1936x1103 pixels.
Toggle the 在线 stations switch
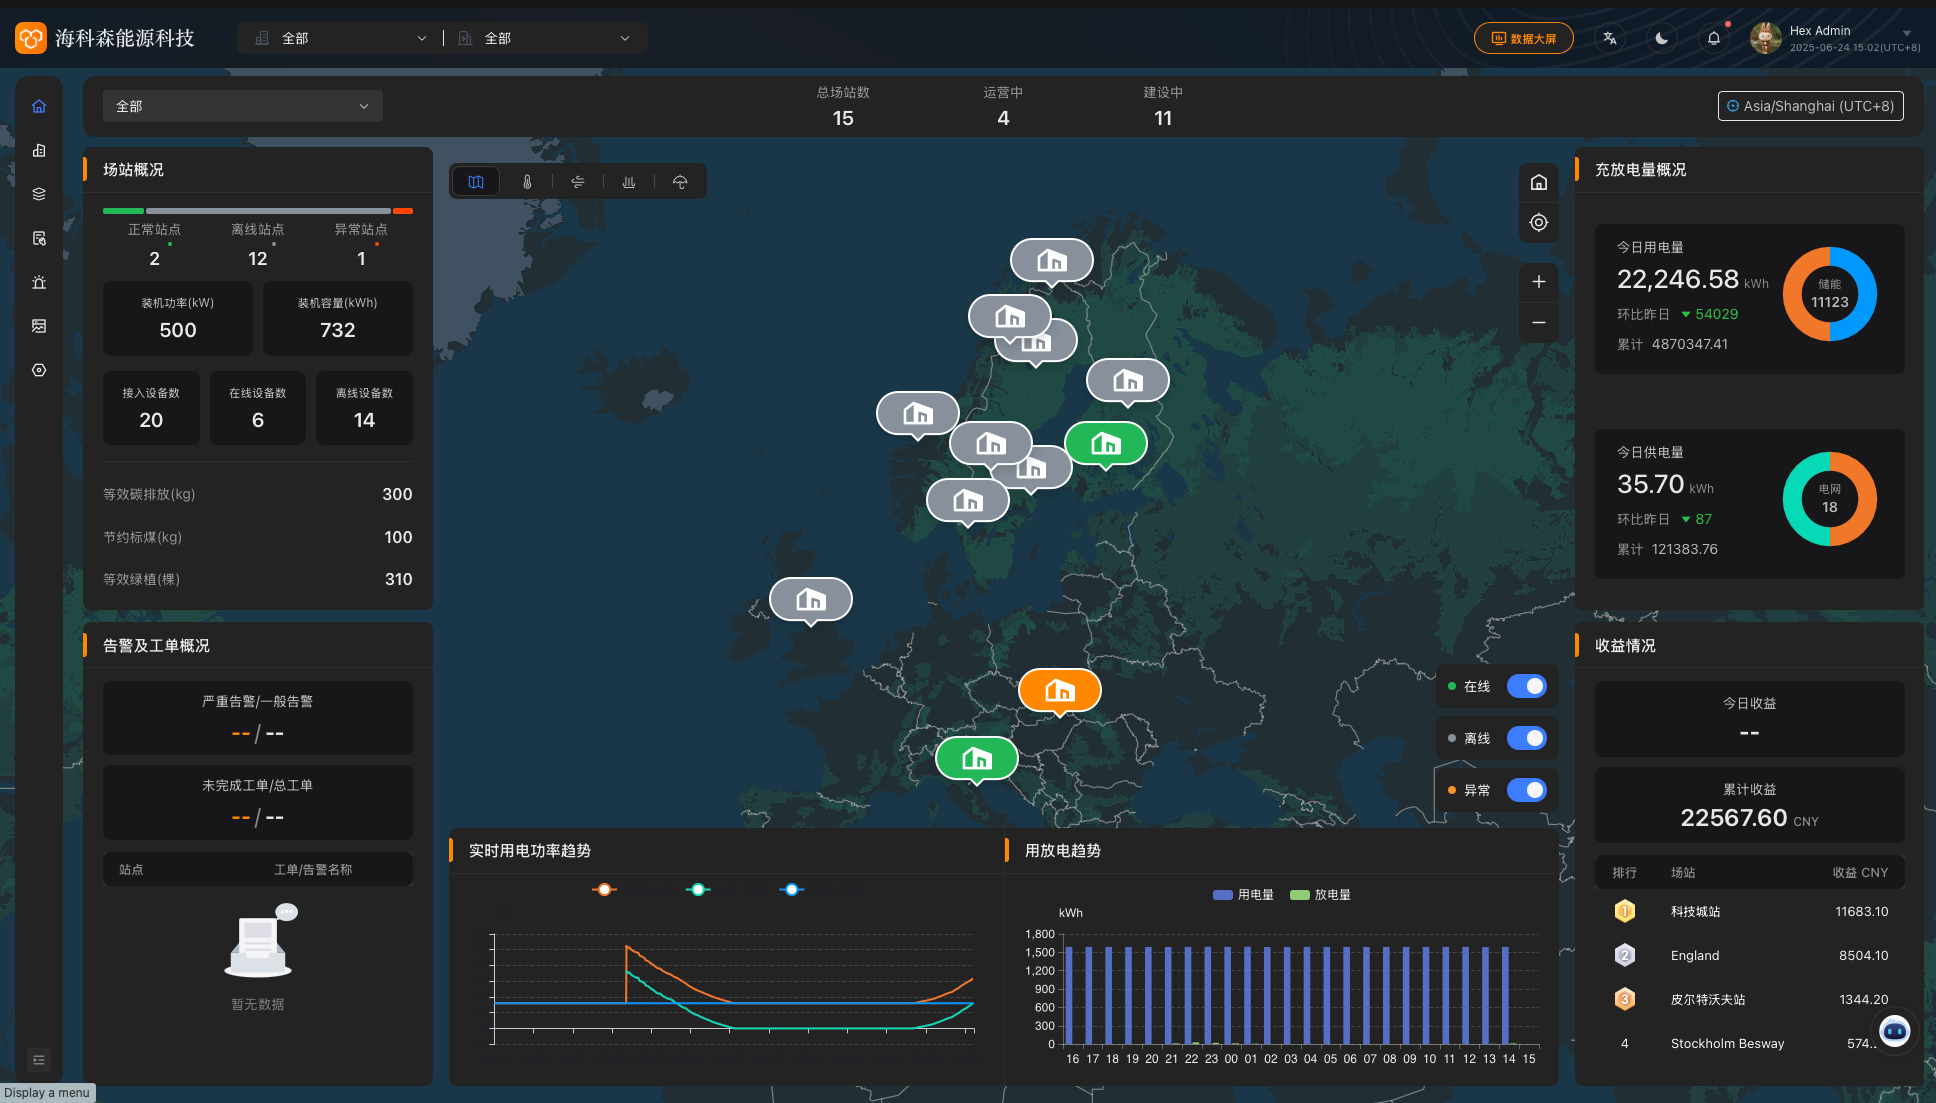(x=1527, y=686)
